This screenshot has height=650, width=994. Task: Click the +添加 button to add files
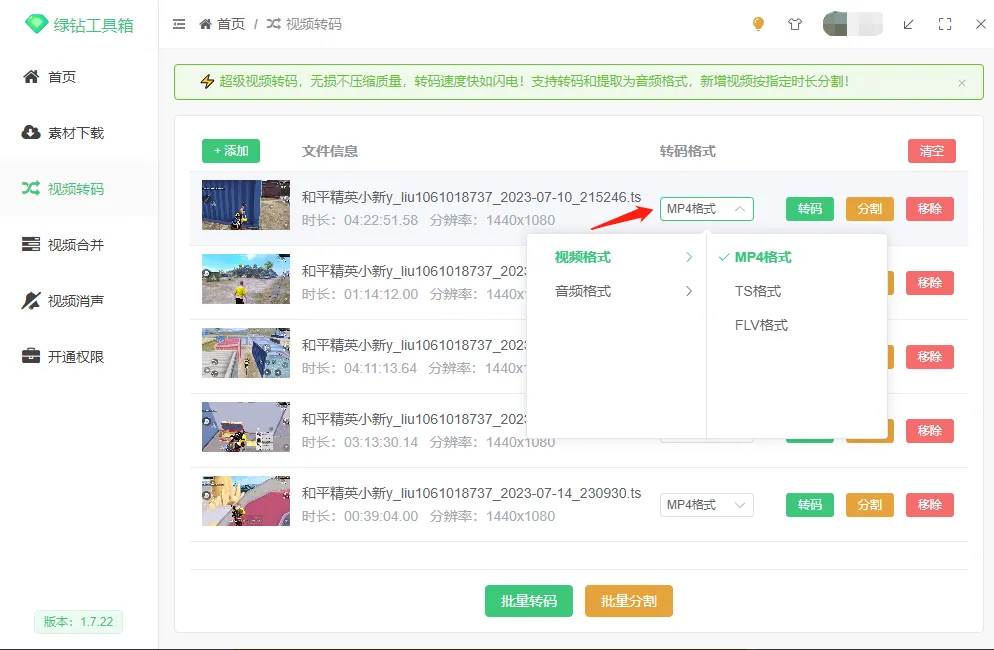[230, 151]
